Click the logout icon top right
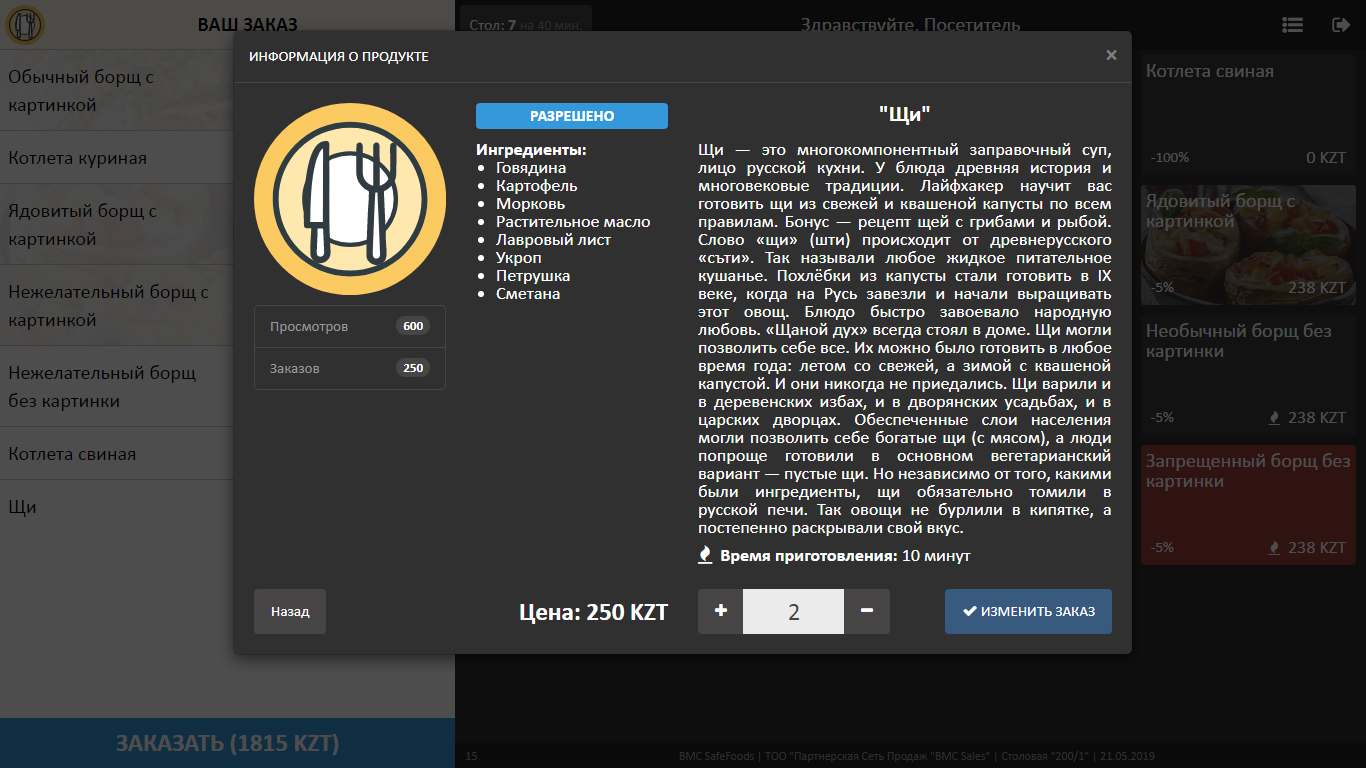The width and height of the screenshot is (1366, 768). pyautogui.click(x=1342, y=24)
